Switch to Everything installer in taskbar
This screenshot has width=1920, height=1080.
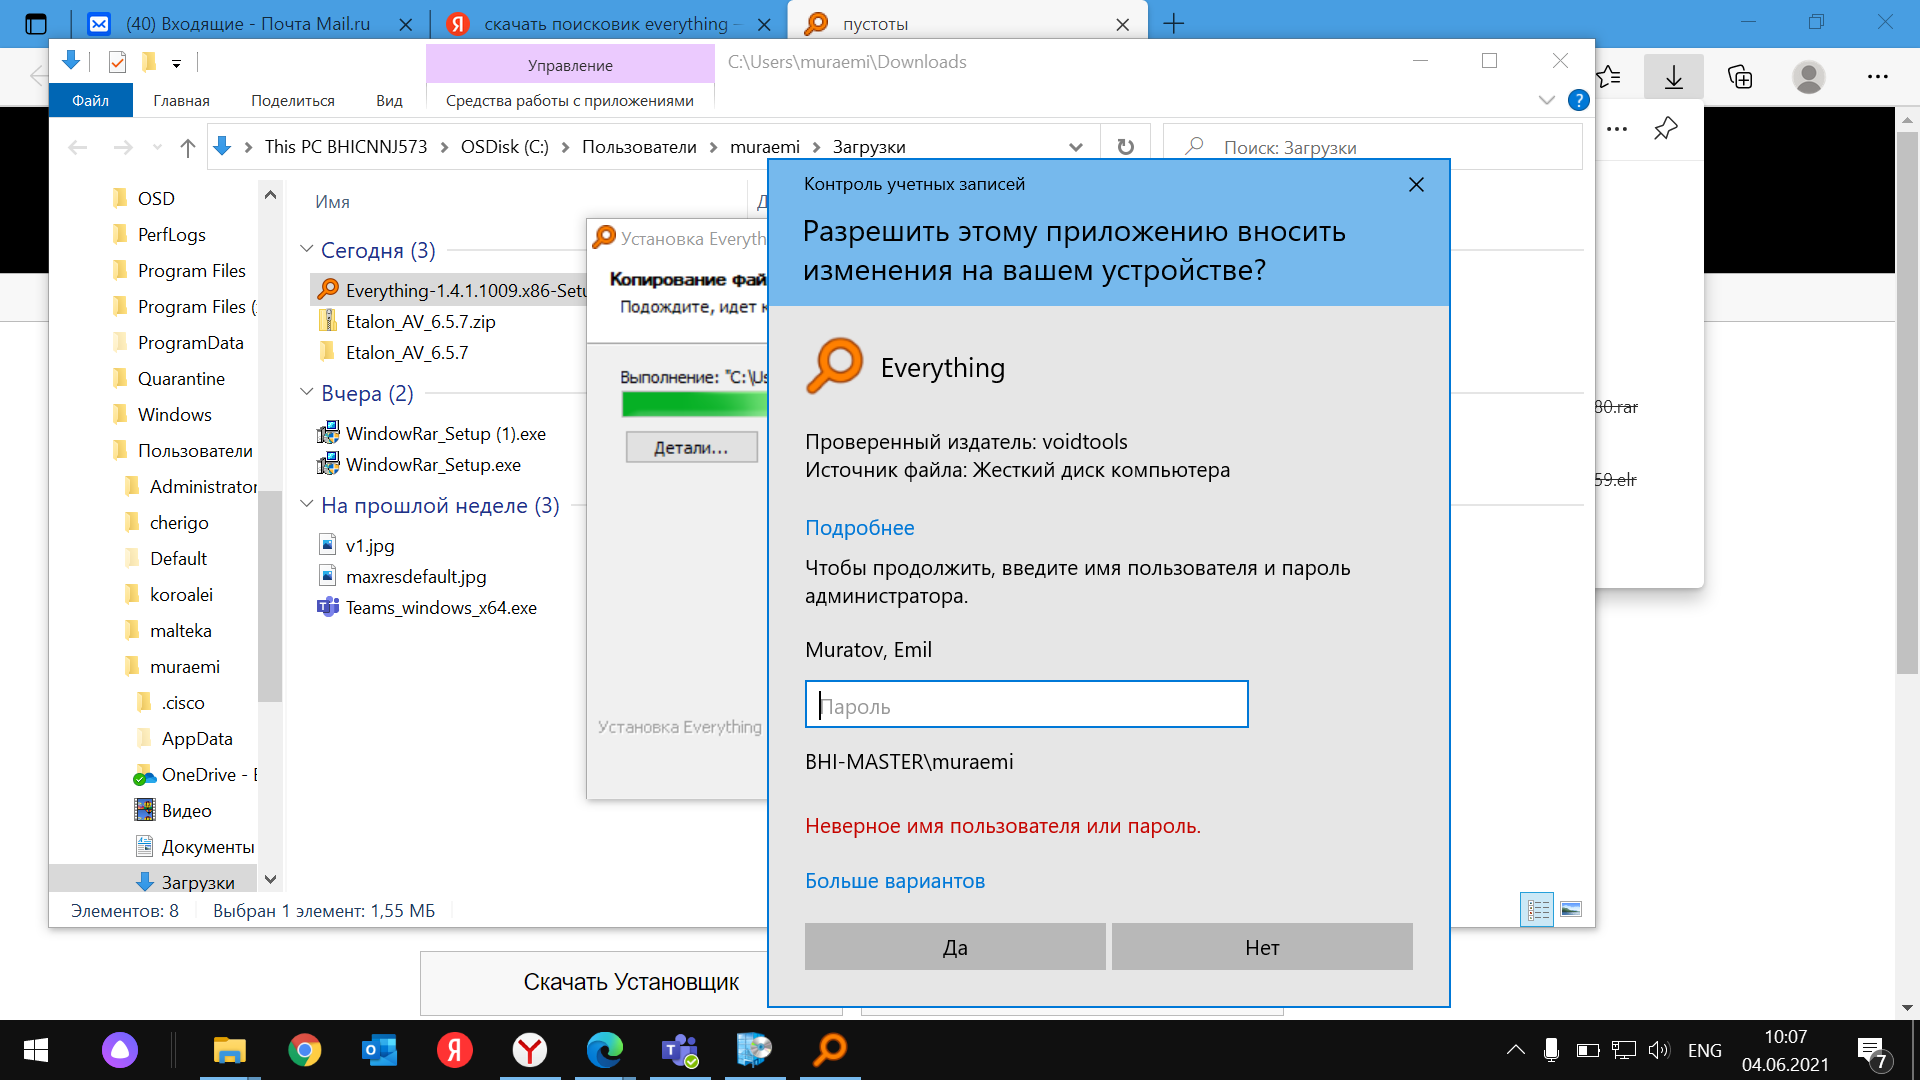tap(830, 1050)
